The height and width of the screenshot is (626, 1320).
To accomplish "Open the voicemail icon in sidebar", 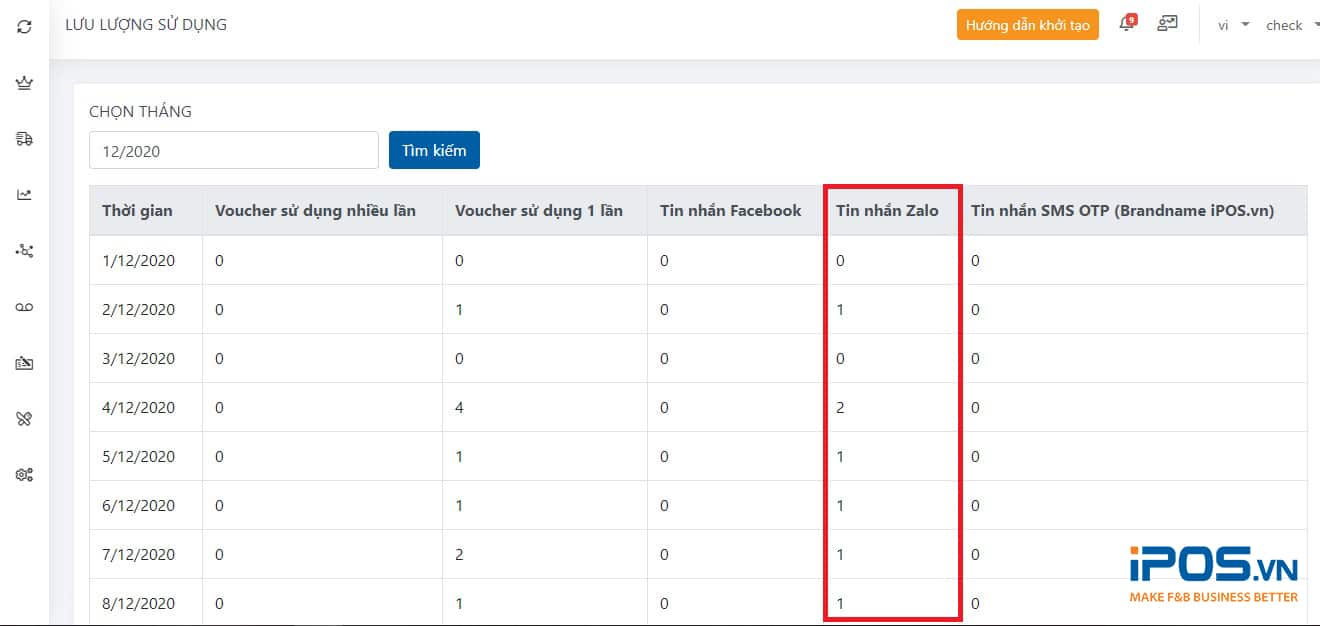I will (x=25, y=307).
